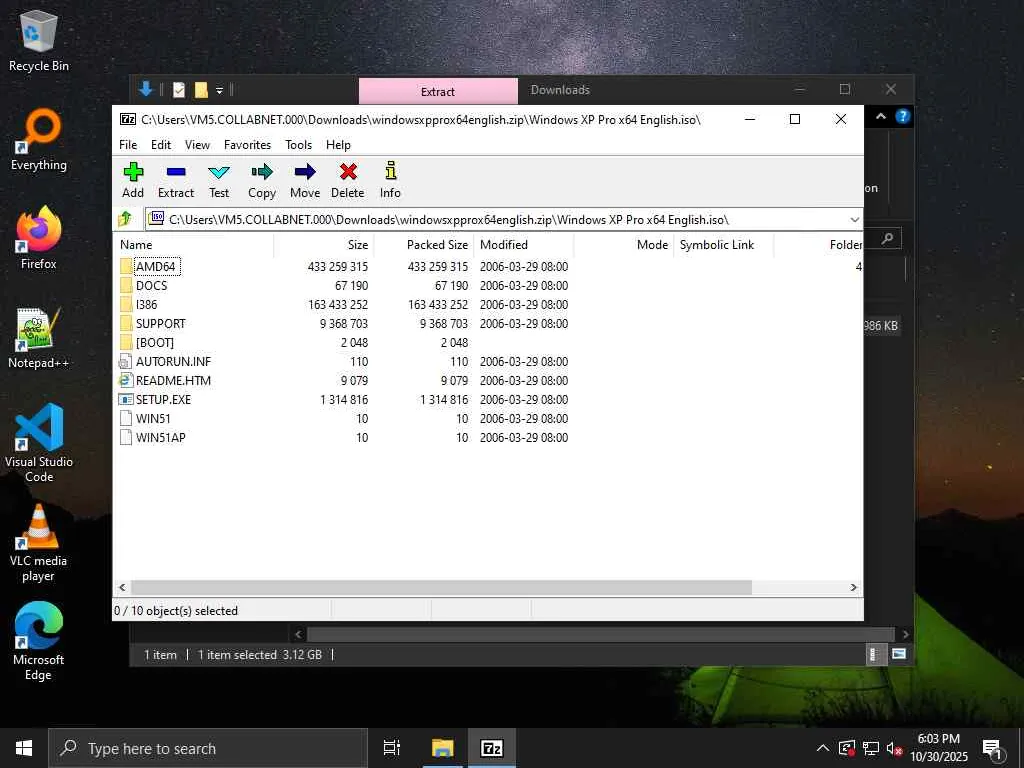Select the README.HTM file icon
Viewport: 1024px width, 768px height.
click(126, 380)
